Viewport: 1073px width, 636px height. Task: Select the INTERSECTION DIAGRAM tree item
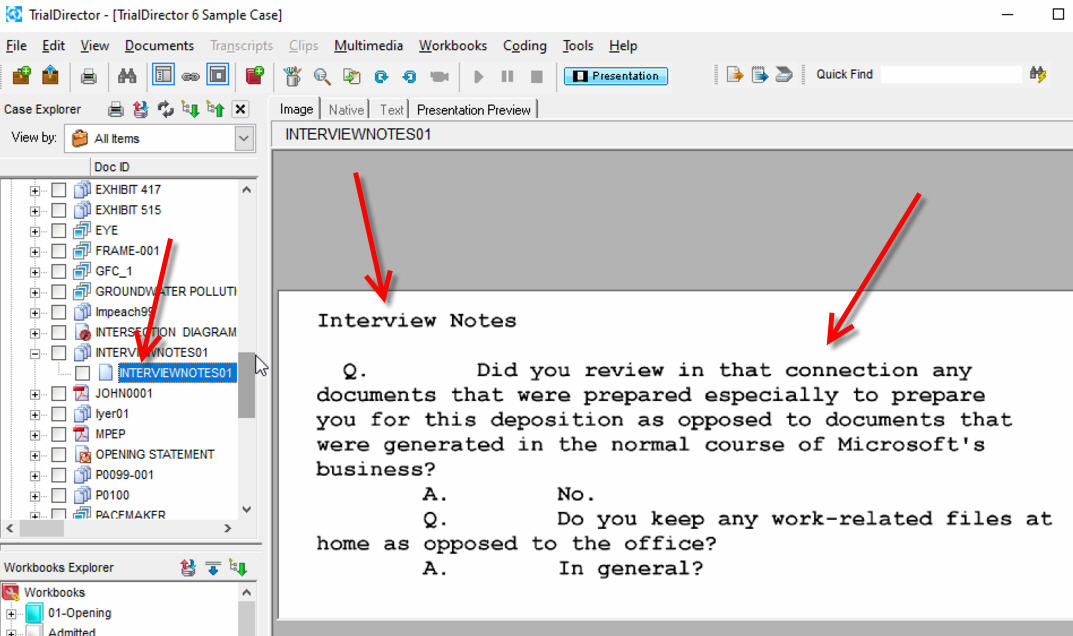pos(166,332)
